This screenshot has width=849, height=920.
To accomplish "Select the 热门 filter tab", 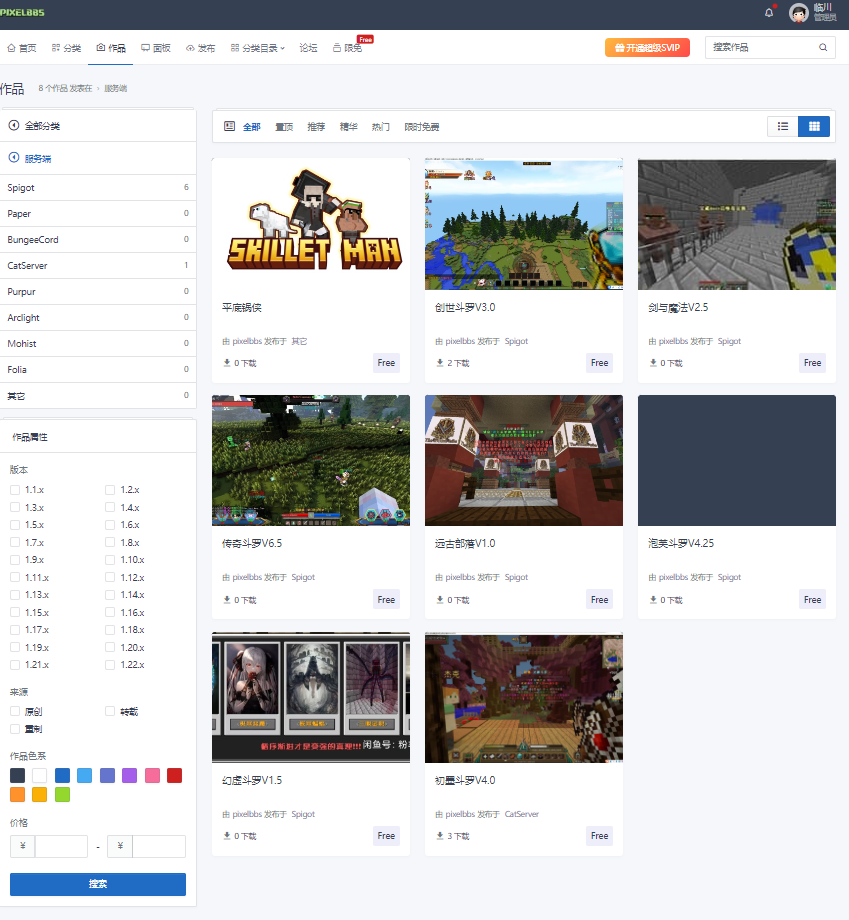I will tap(381, 127).
